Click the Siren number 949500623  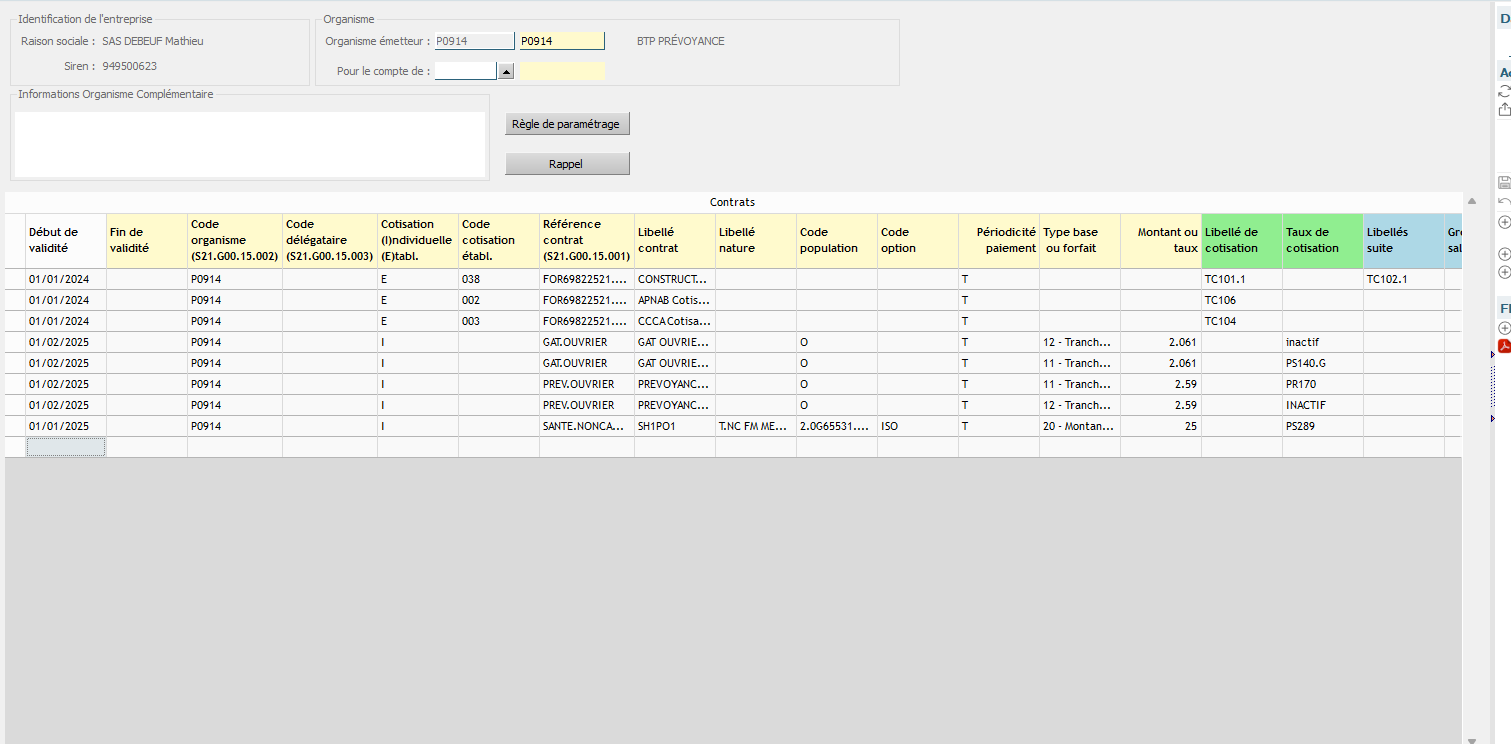pos(130,66)
